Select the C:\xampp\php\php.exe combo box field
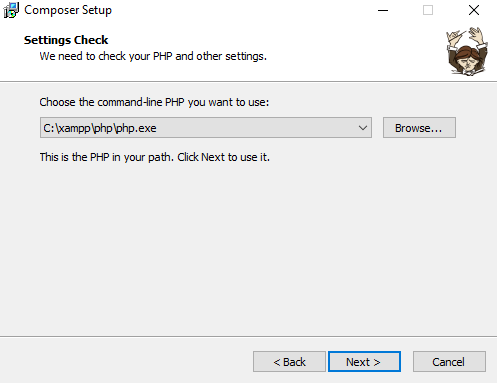The height and width of the screenshot is (383, 497). pyautogui.click(x=206, y=127)
